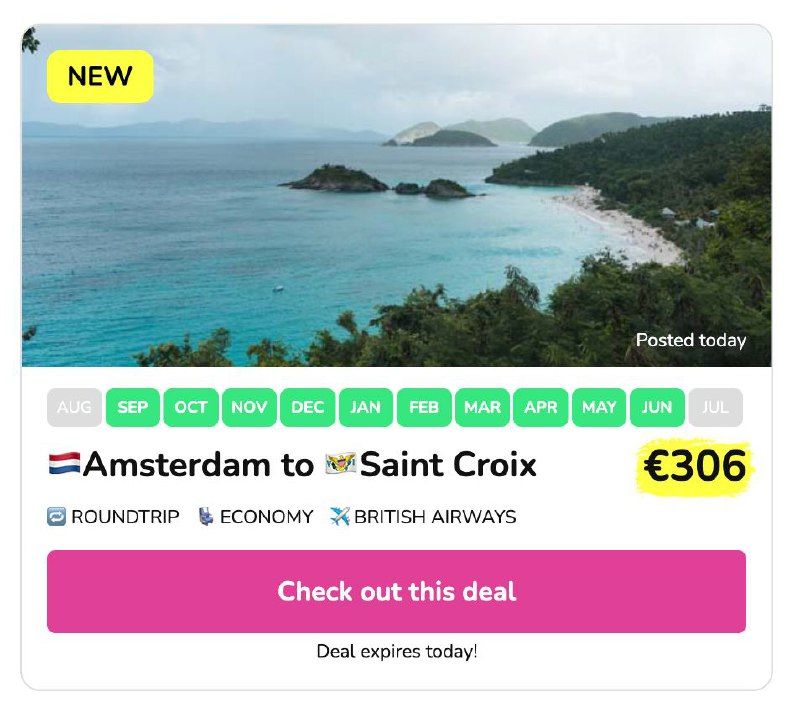Click the disabled JUL month chip
This screenshot has height=723, width=800.
(716, 407)
